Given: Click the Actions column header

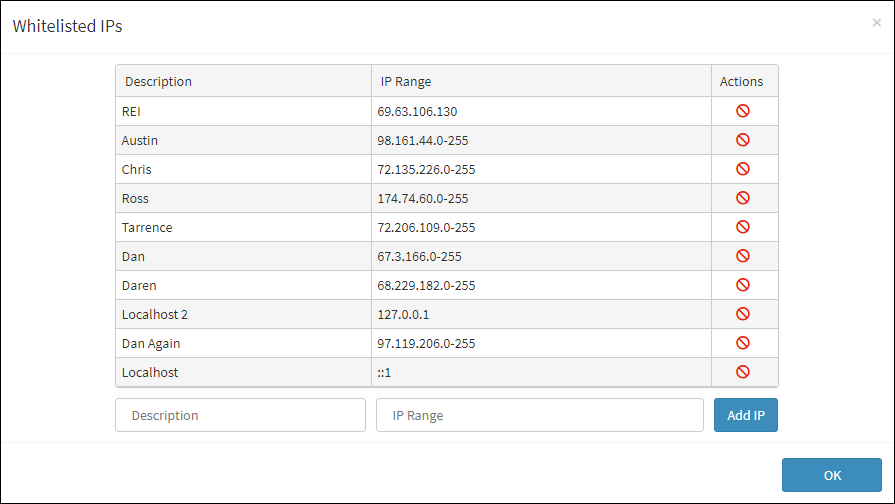Looking at the screenshot, I should coord(741,81).
